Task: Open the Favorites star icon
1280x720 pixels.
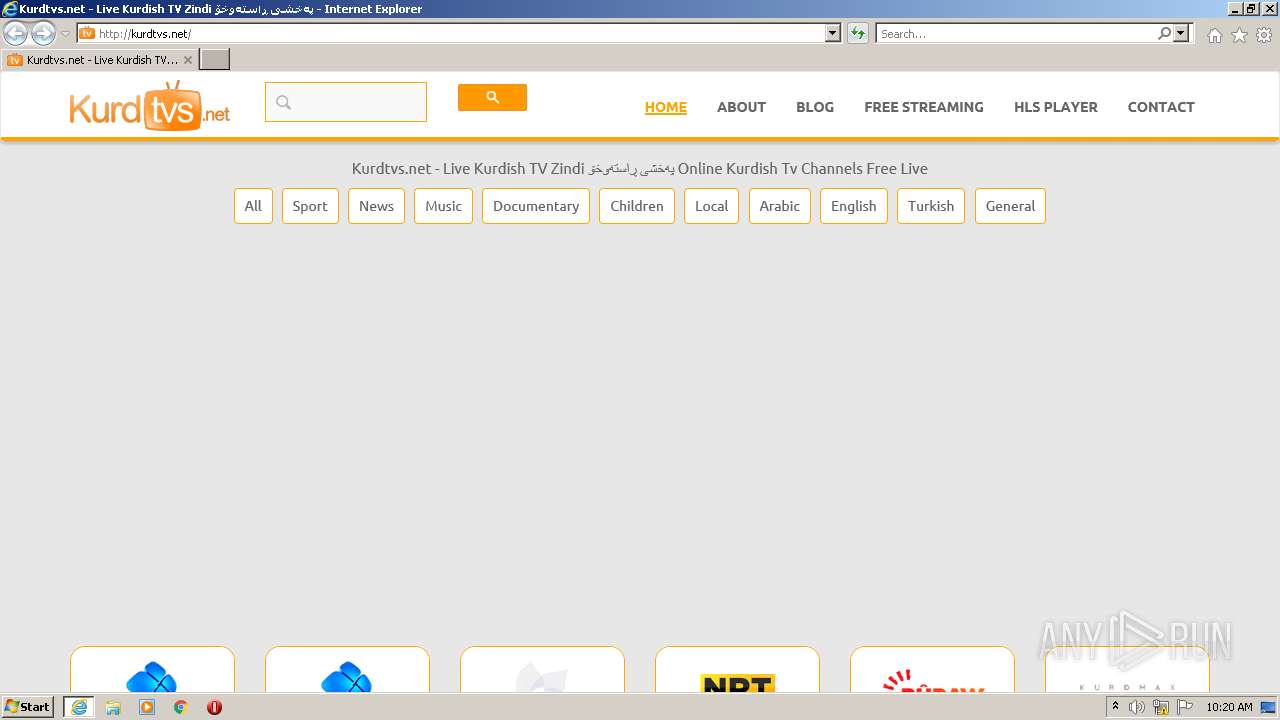Action: [1239, 35]
